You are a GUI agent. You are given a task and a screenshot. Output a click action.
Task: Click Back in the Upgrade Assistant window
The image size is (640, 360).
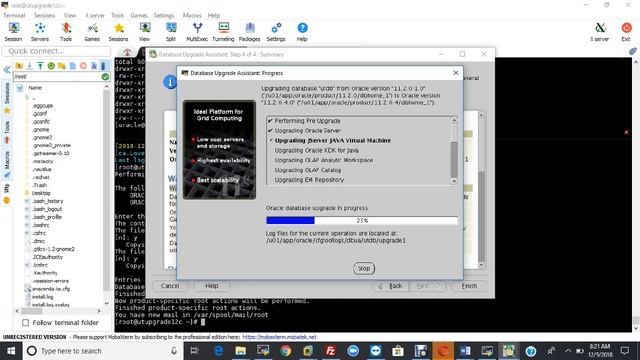391,286
